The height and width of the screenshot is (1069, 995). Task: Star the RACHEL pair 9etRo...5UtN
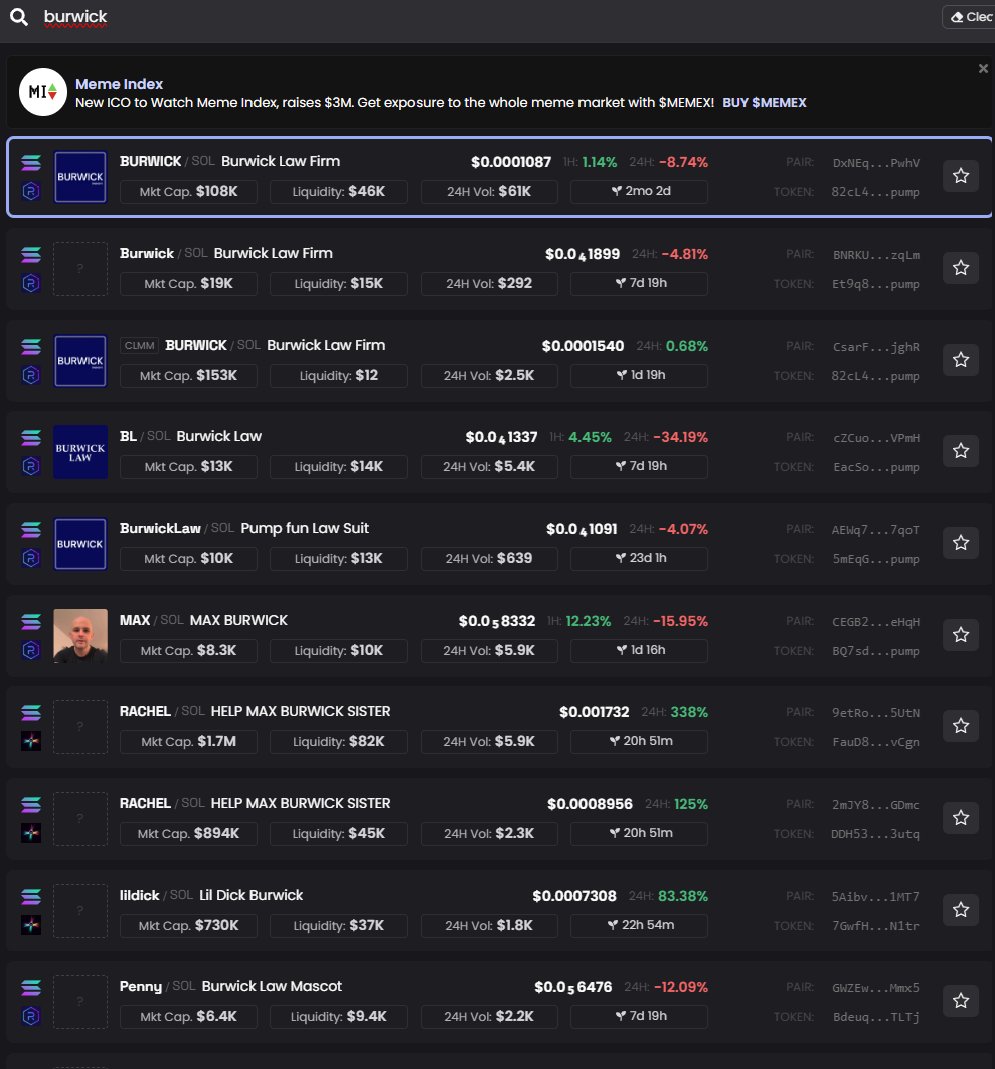[x=961, y=725]
